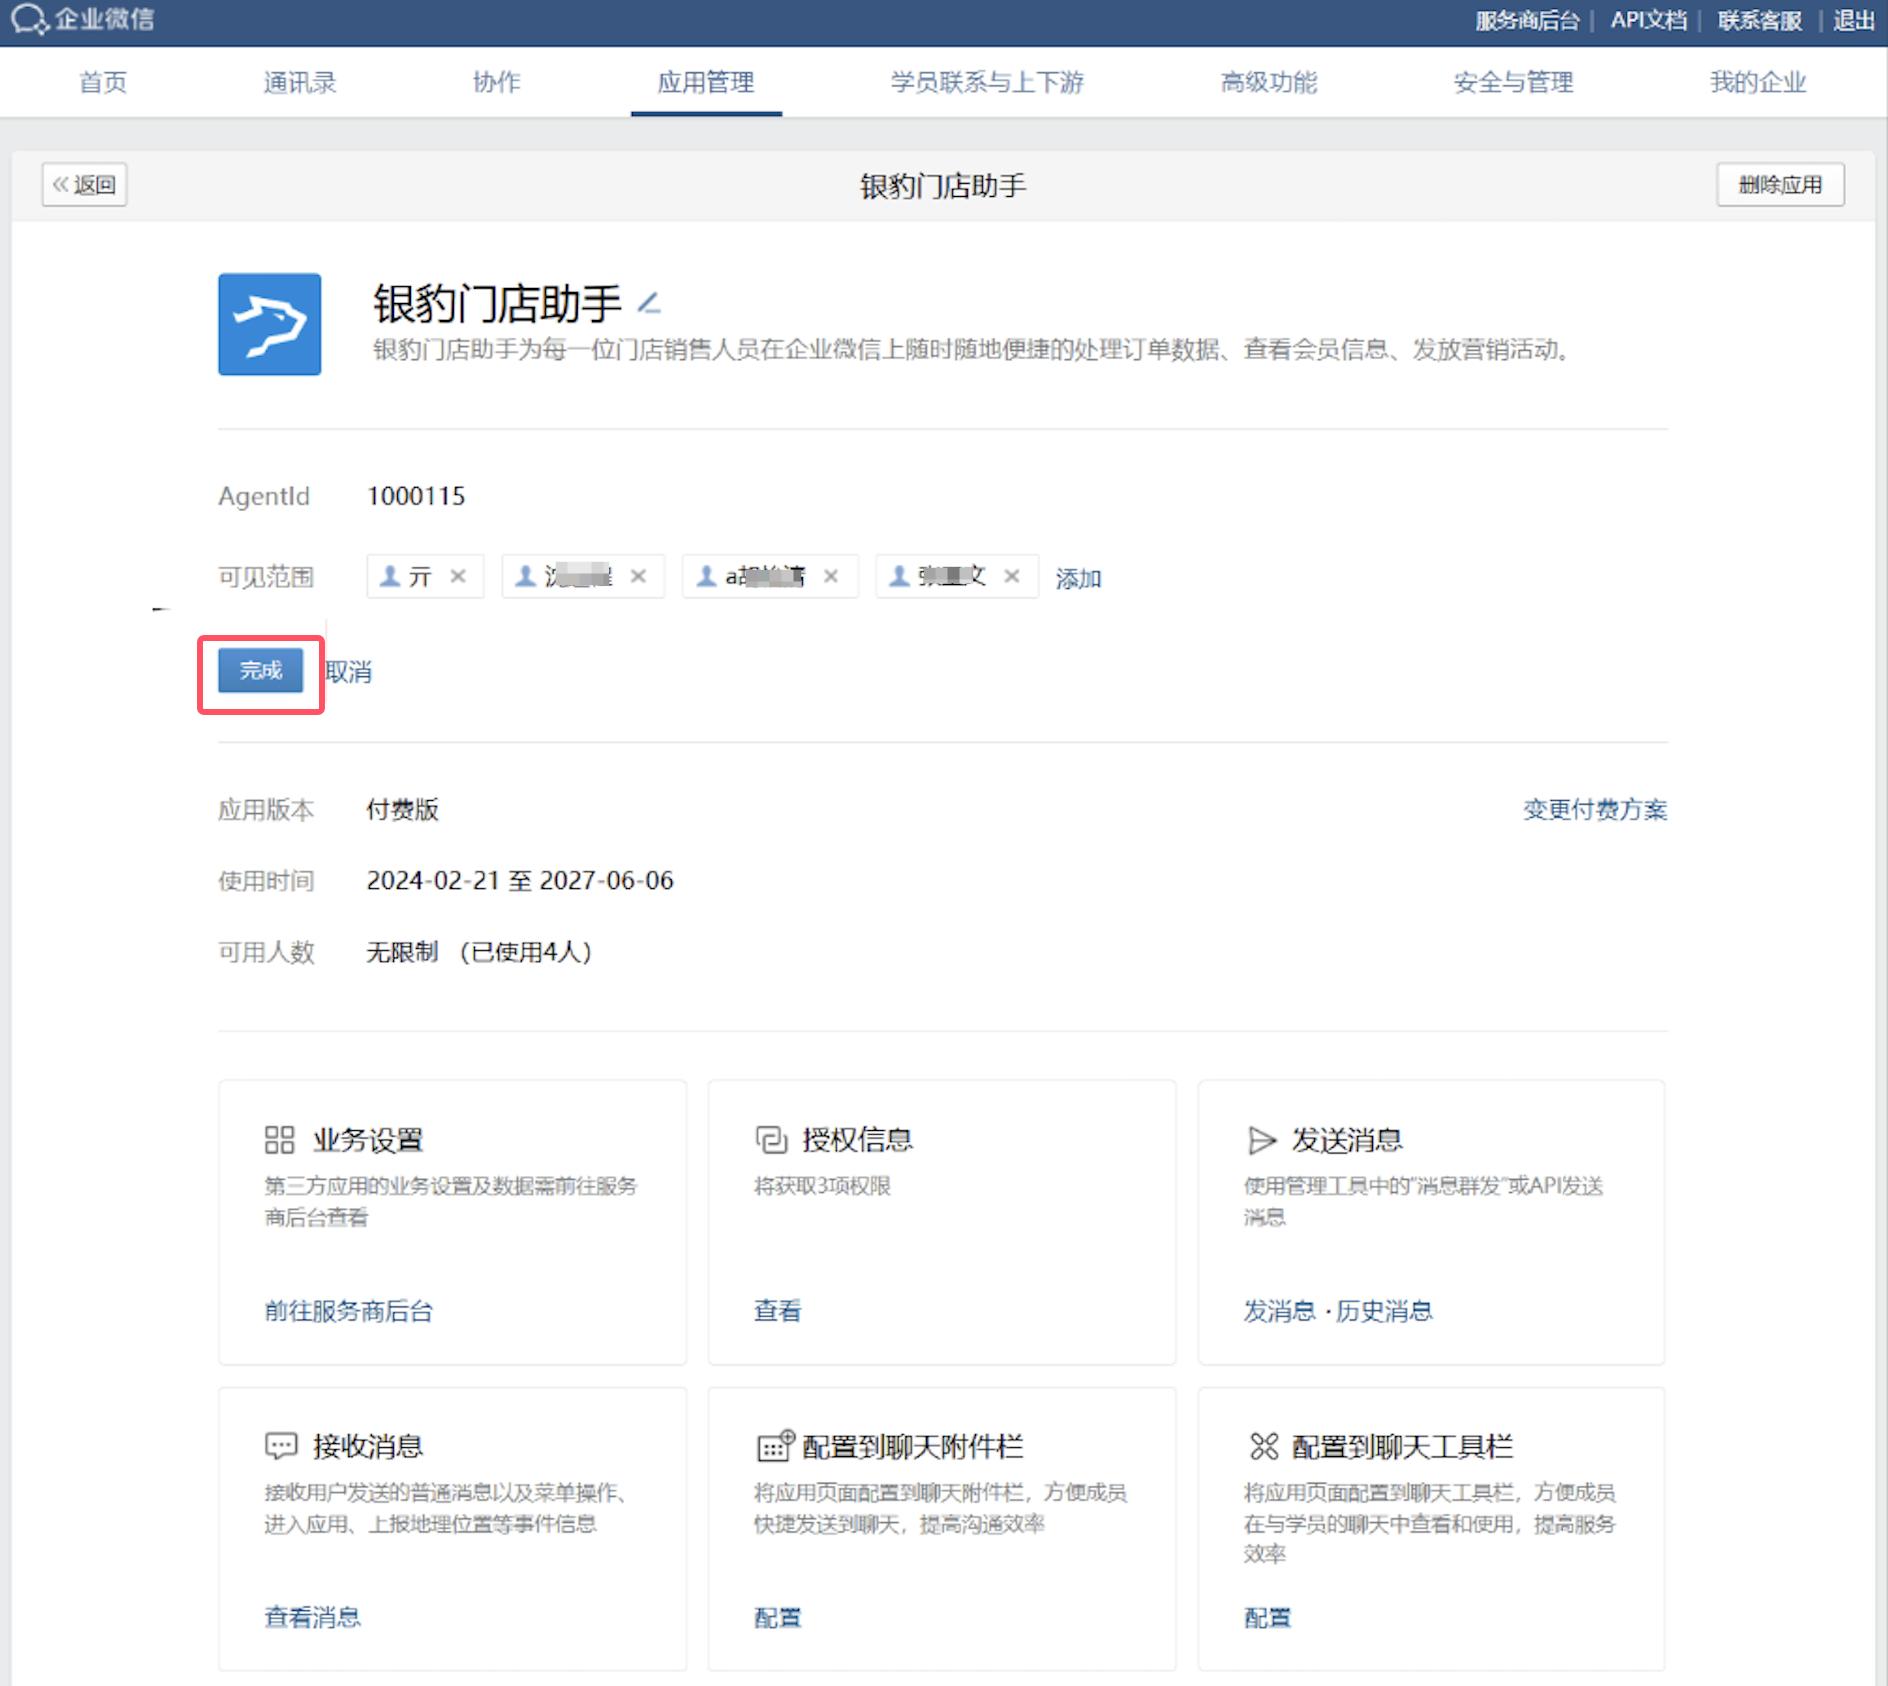
Task: Click 添加 to add visible members
Action: tap(1078, 578)
